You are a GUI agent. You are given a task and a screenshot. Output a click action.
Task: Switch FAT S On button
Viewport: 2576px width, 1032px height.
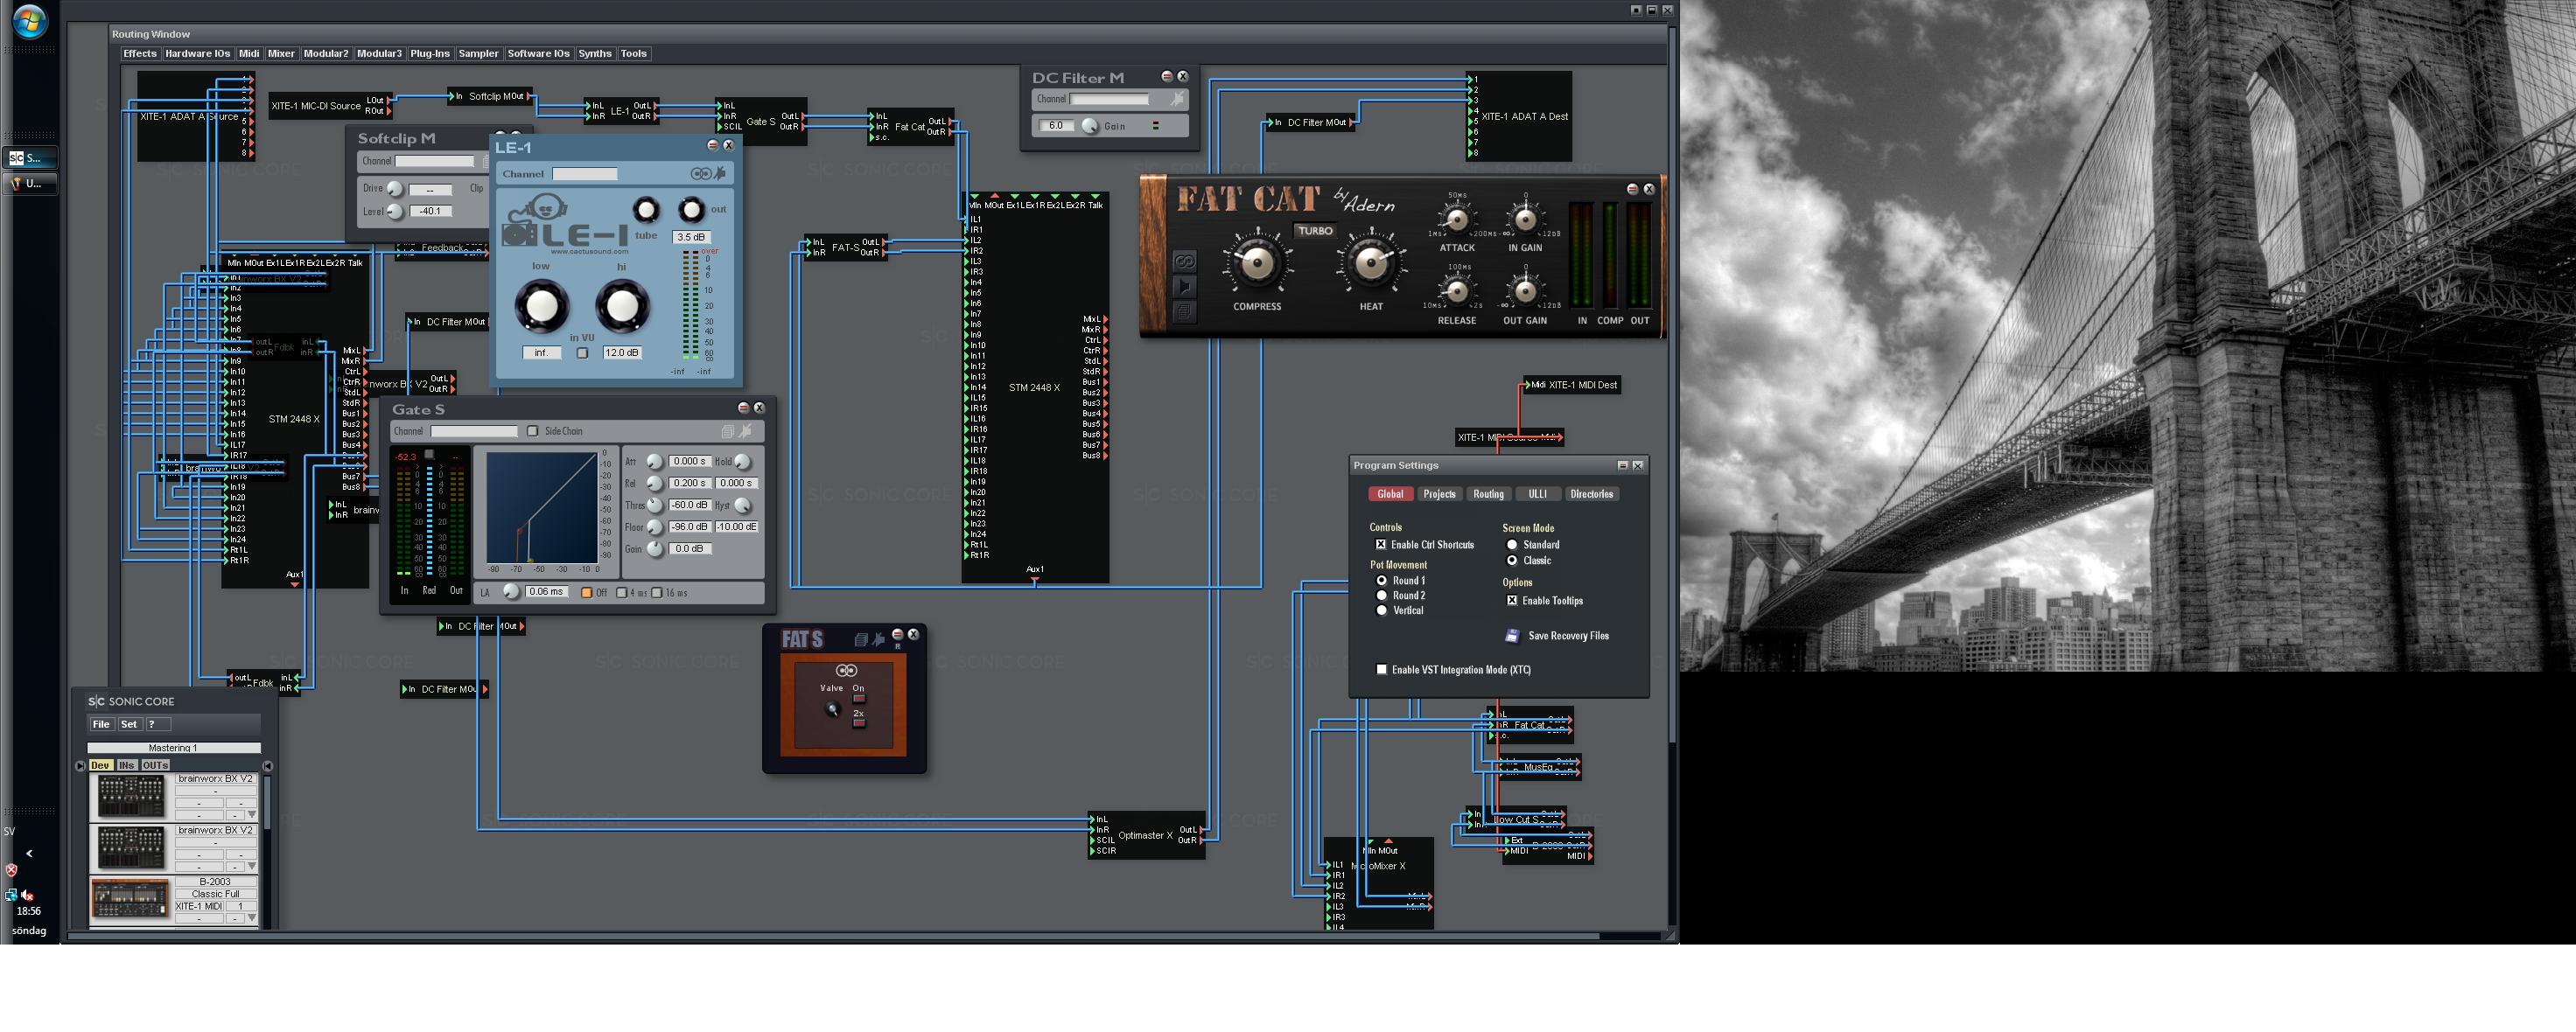[x=859, y=698]
